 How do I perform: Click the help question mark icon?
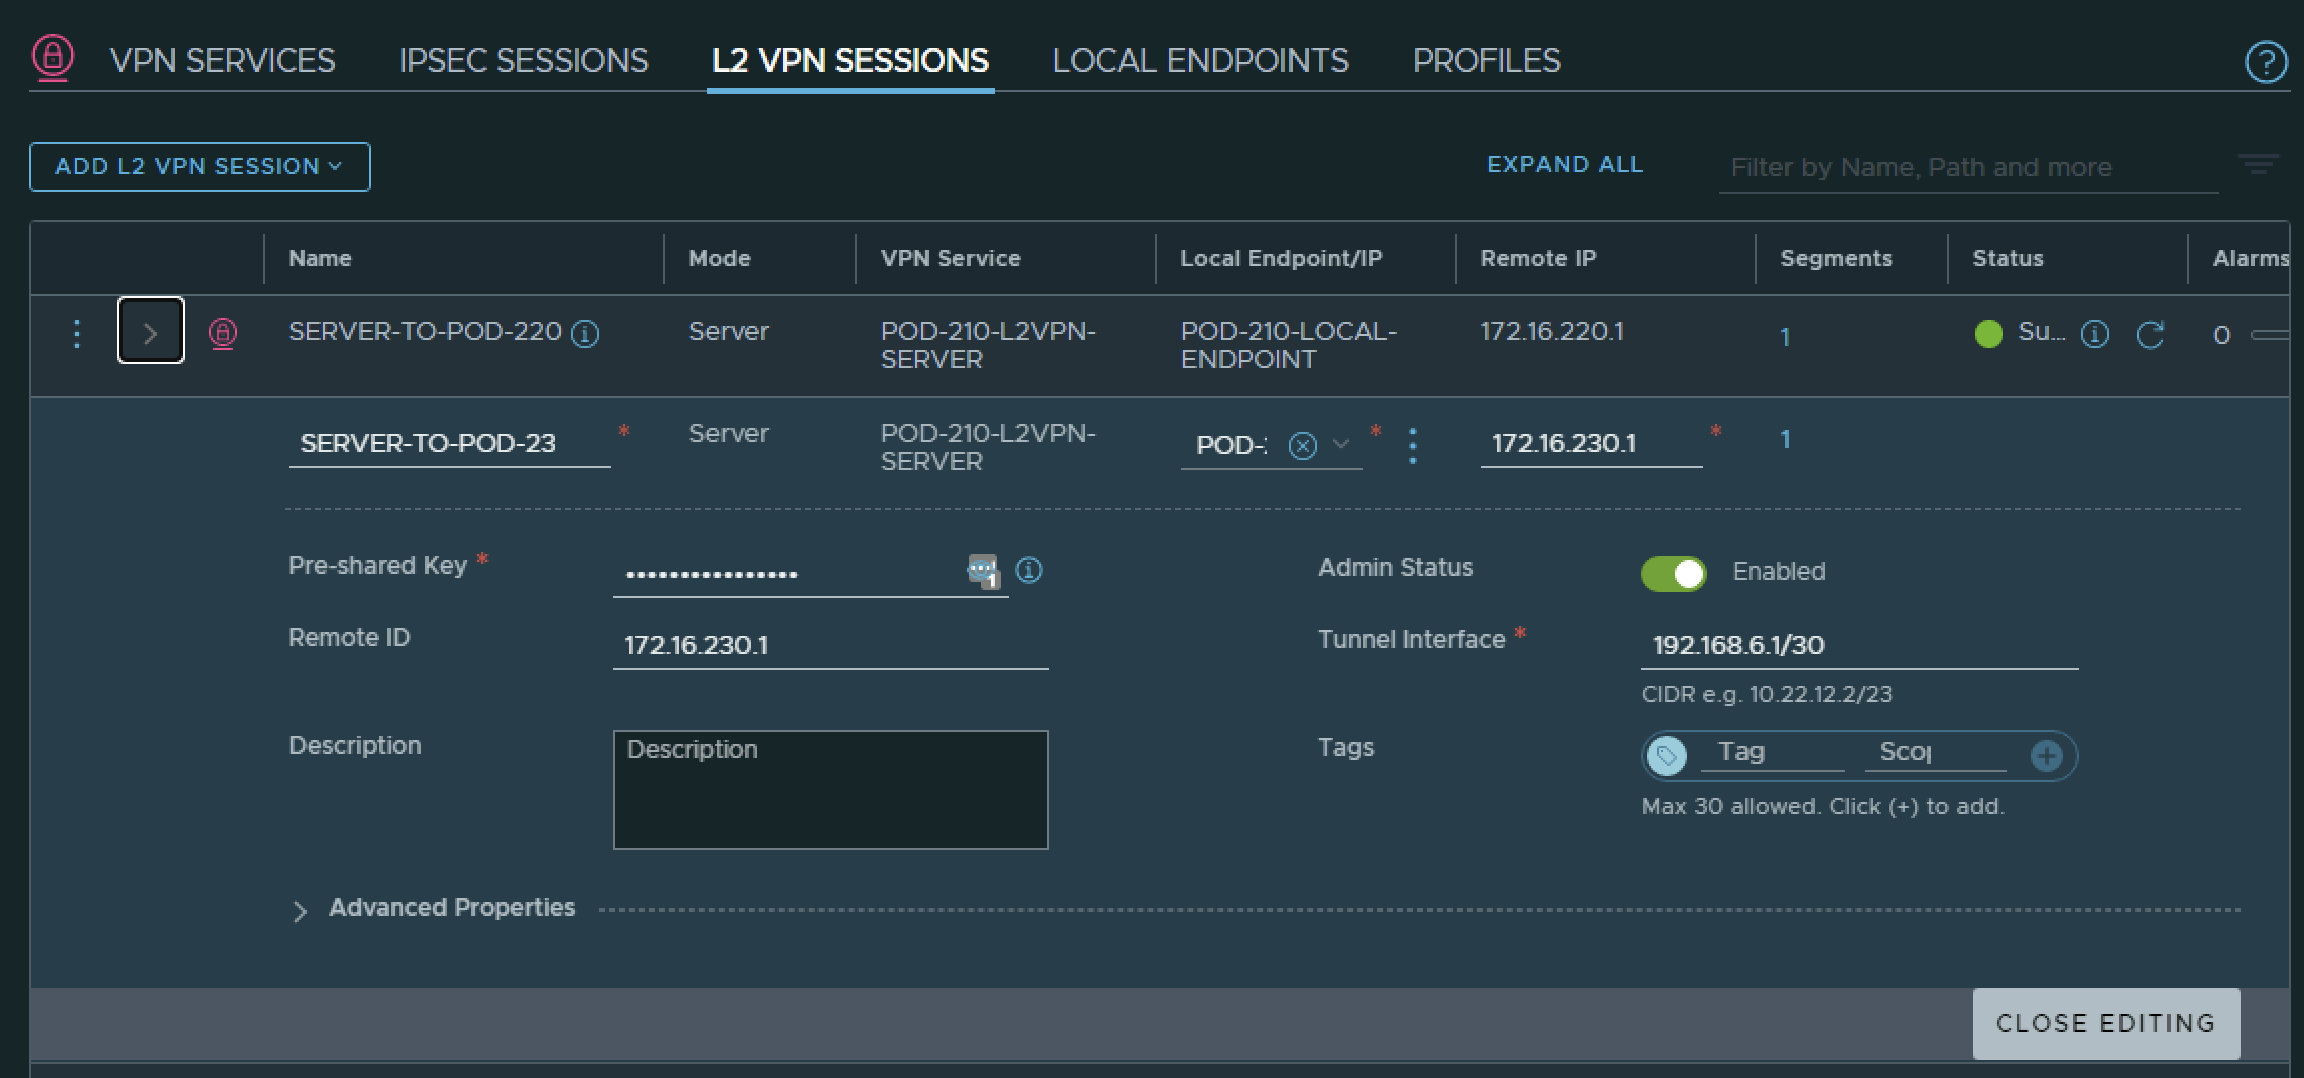coord(2265,62)
